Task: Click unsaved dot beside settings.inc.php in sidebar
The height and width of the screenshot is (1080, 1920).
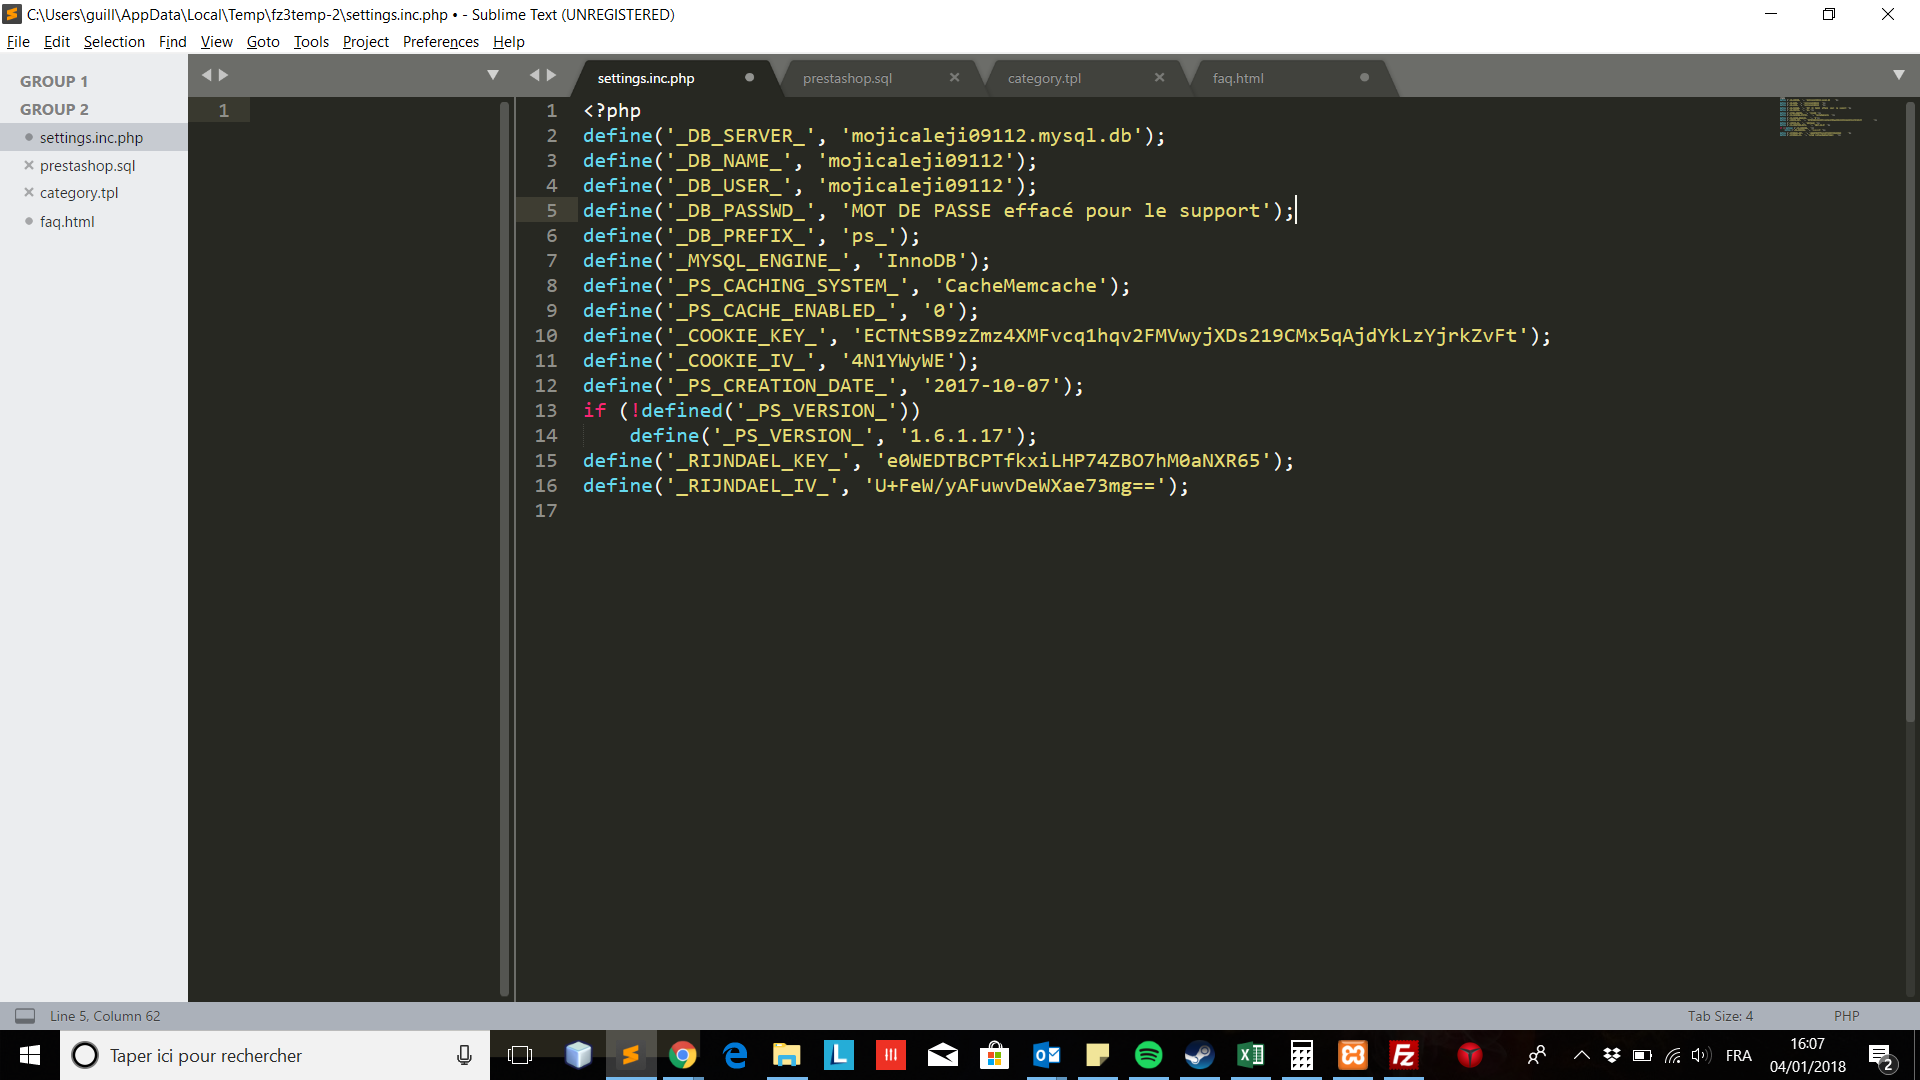Action: 29,137
